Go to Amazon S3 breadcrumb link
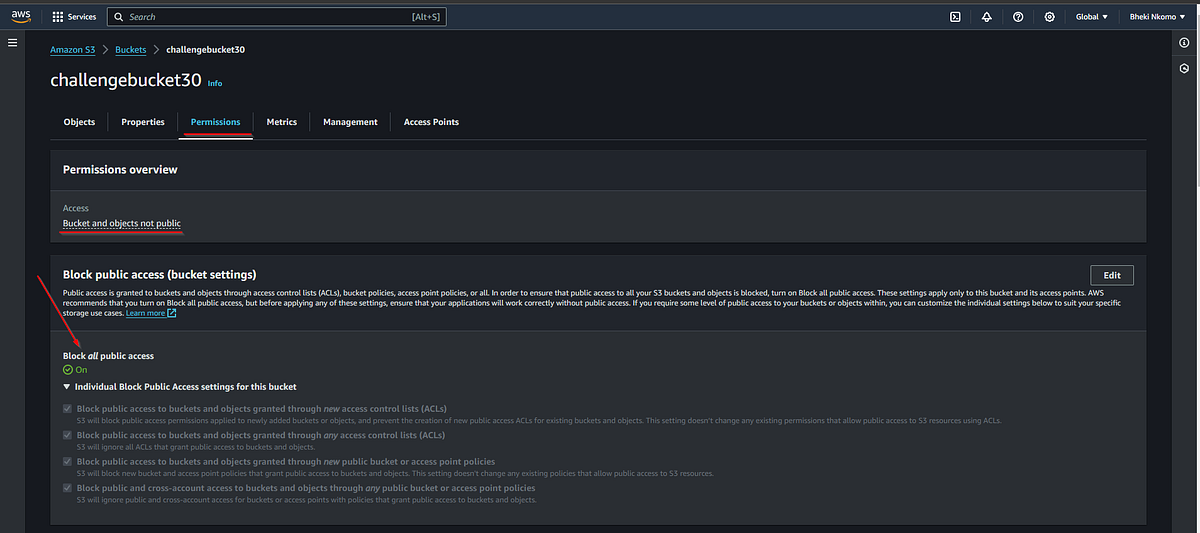Image resolution: width=1200 pixels, height=533 pixels. click(x=73, y=49)
